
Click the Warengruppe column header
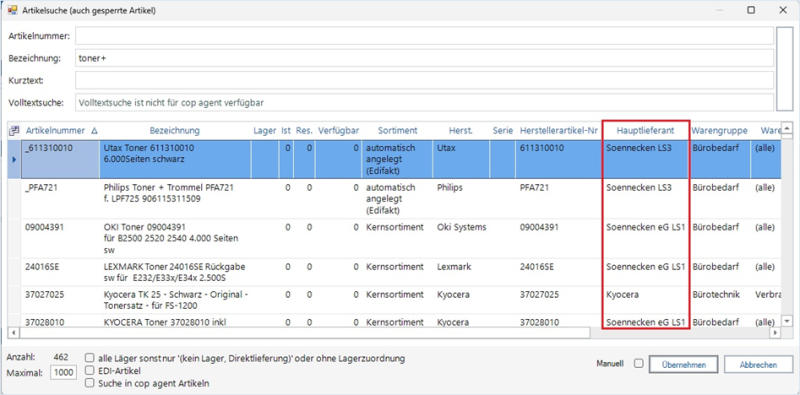[x=719, y=131]
